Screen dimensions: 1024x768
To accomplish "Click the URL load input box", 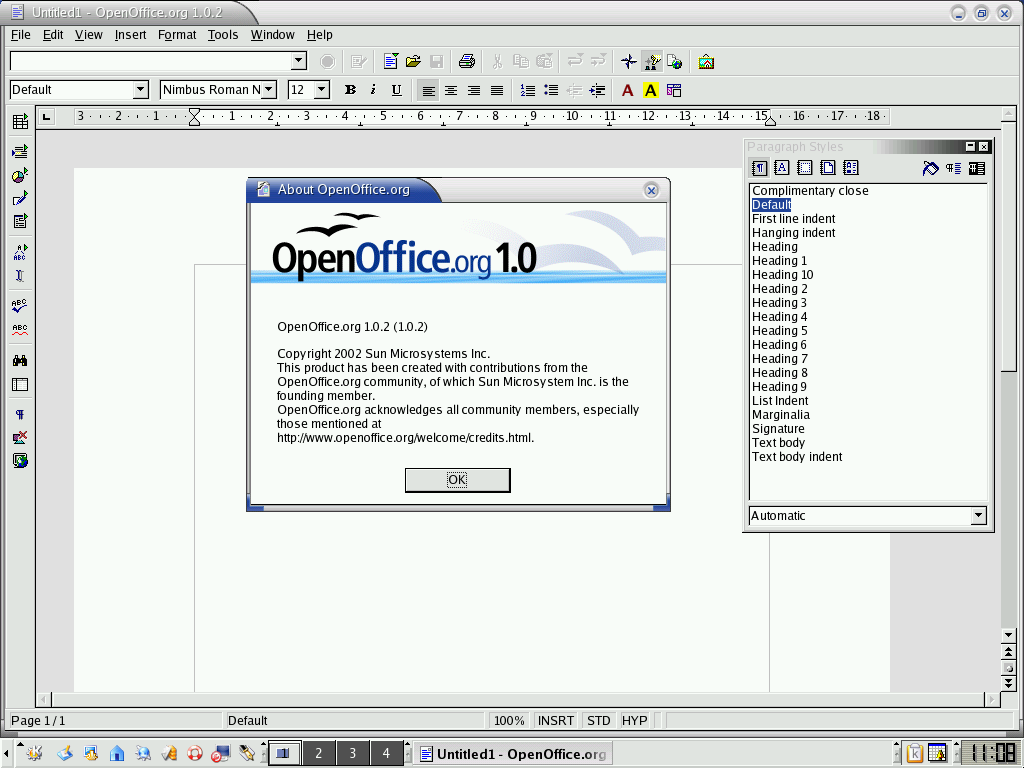I will (x=151, y=61).
